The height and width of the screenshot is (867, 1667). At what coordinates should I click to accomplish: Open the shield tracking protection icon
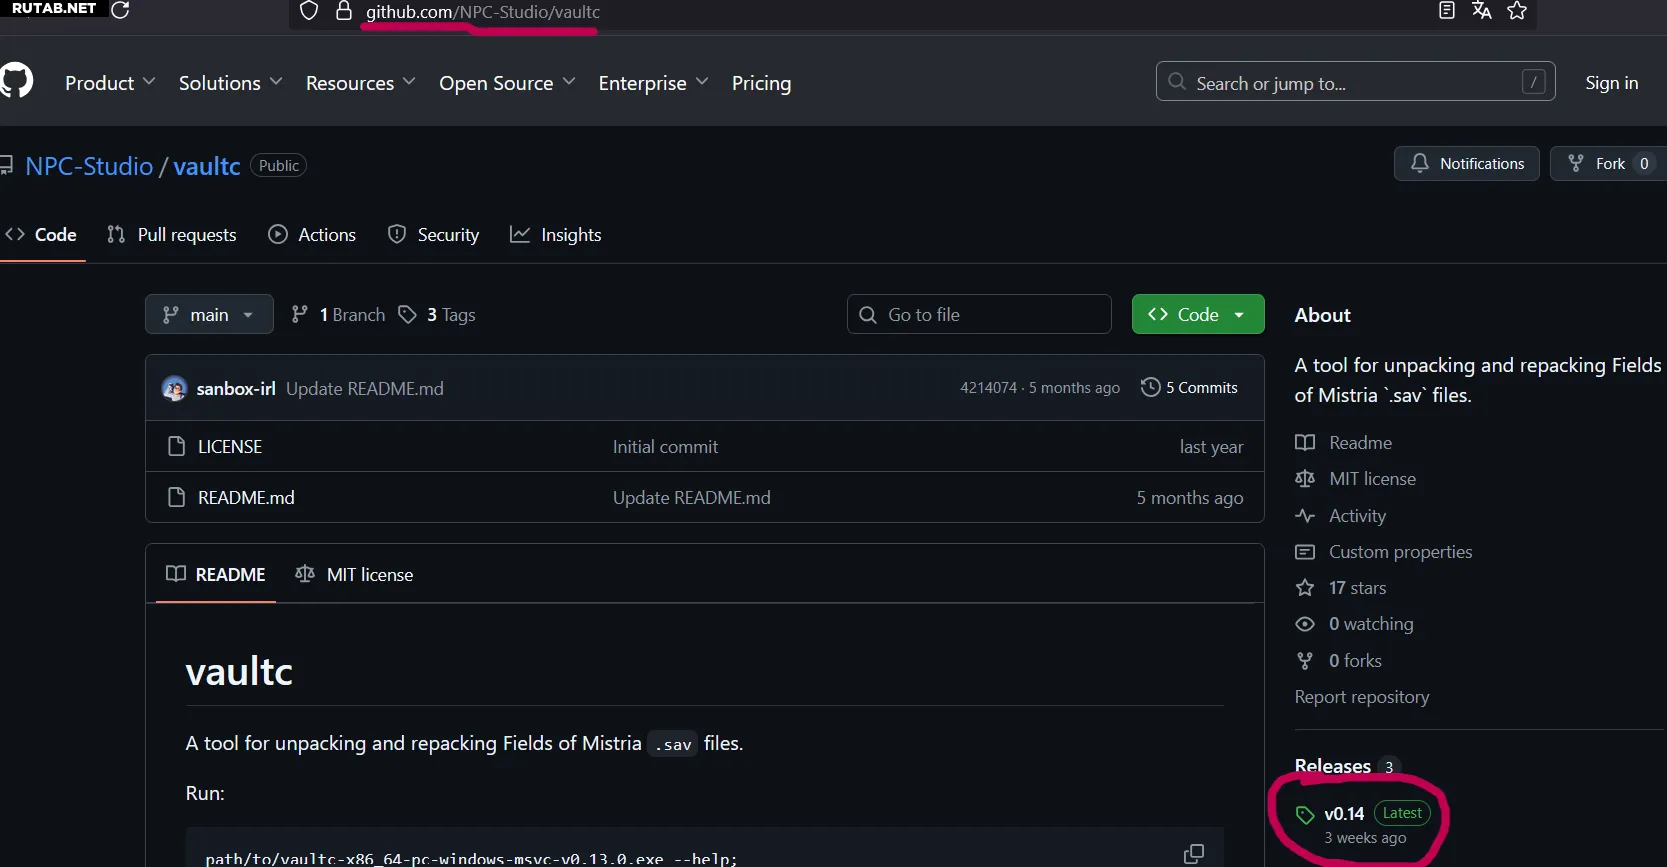click(309, 11)
